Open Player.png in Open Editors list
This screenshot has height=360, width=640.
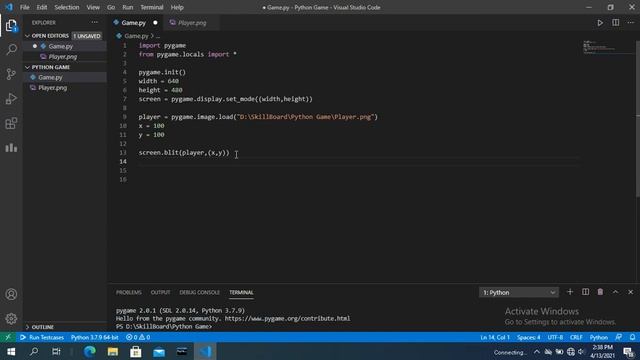point(65,57)
